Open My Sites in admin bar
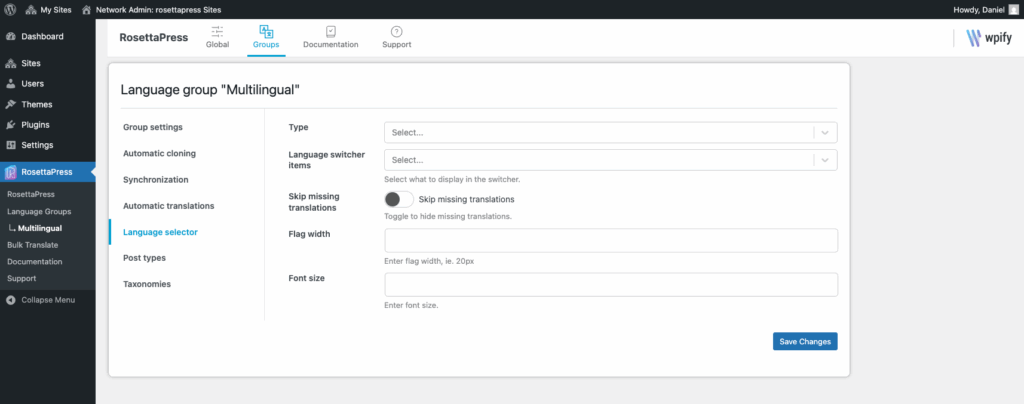Image resolution: width=1024 pixels, height=404 pixels. tap(56, 10)
